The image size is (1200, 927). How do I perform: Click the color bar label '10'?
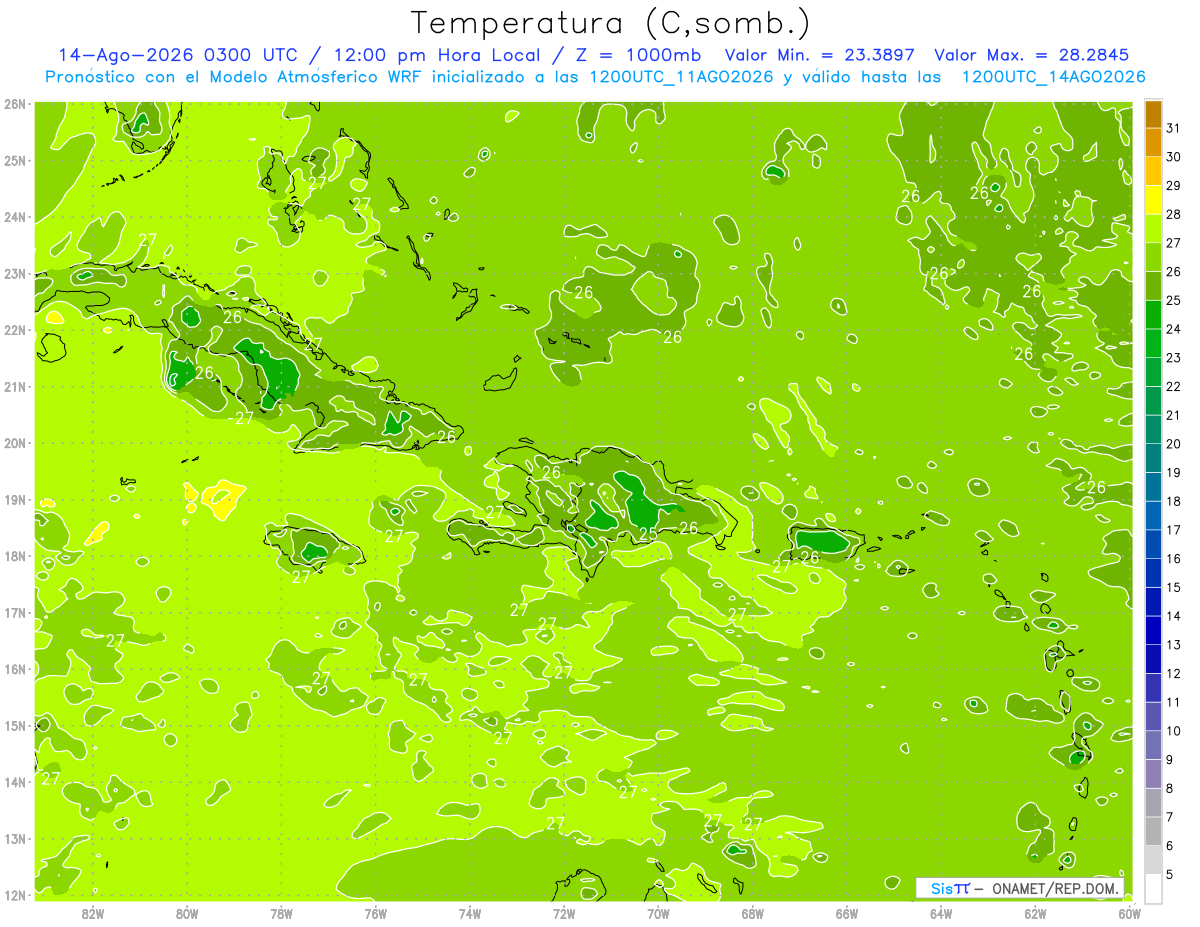tap(1173, 731)
